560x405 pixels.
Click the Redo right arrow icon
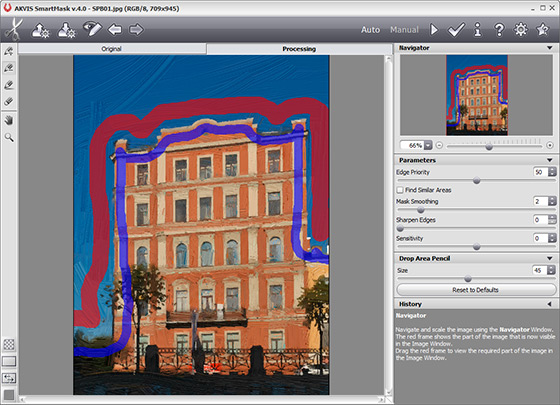click(136, 29)
